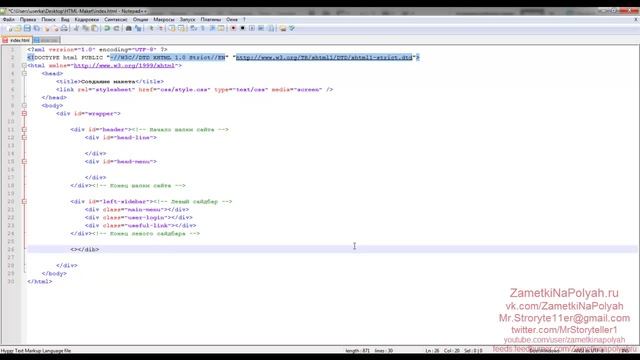Open the Макросы menu
Image resolution: width=640 pixels, height=360 pixels.
[164, 20]
